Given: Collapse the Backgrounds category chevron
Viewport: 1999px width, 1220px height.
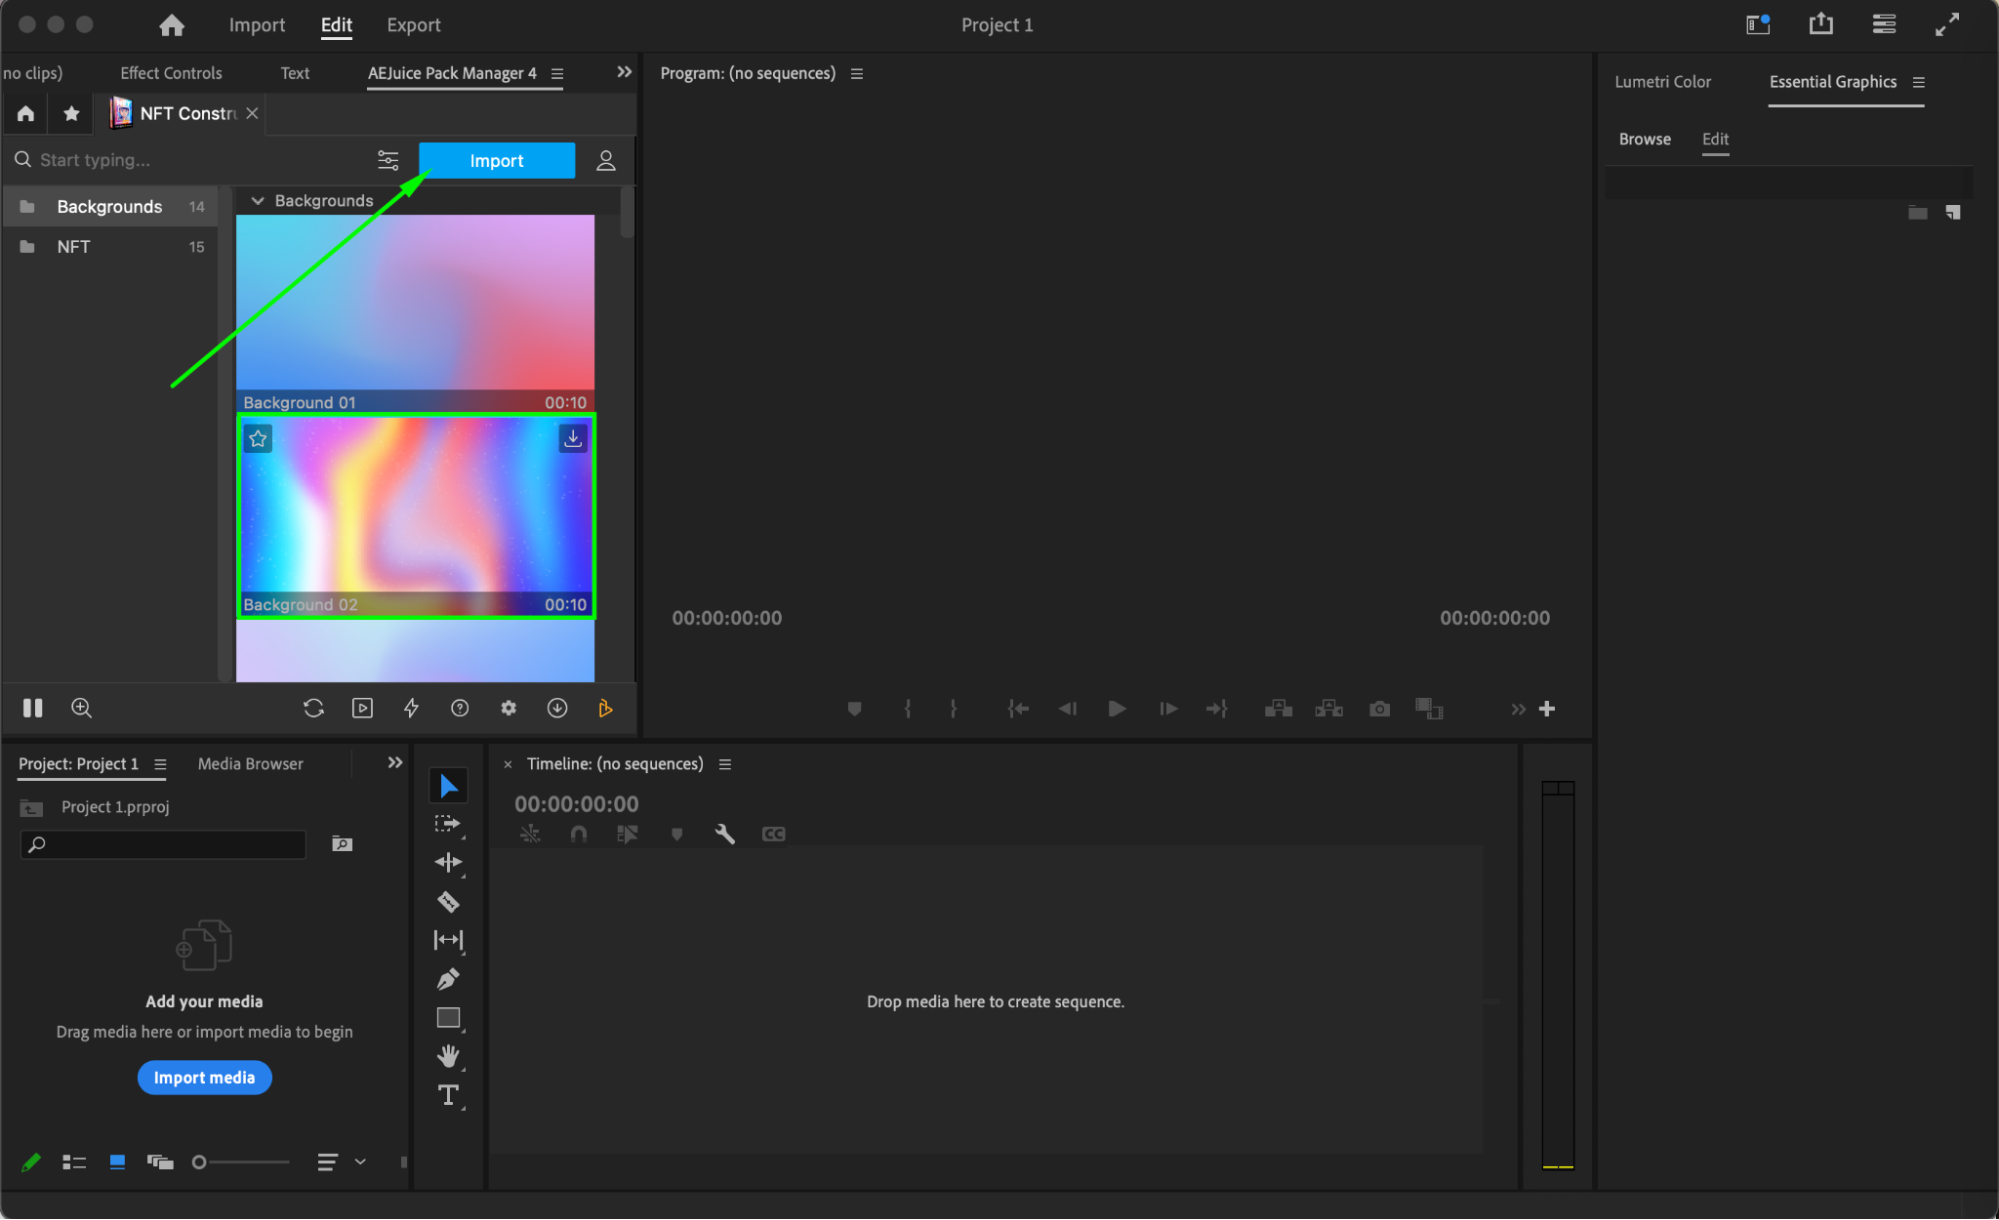Looking at the screenshot, I should 258,201.
